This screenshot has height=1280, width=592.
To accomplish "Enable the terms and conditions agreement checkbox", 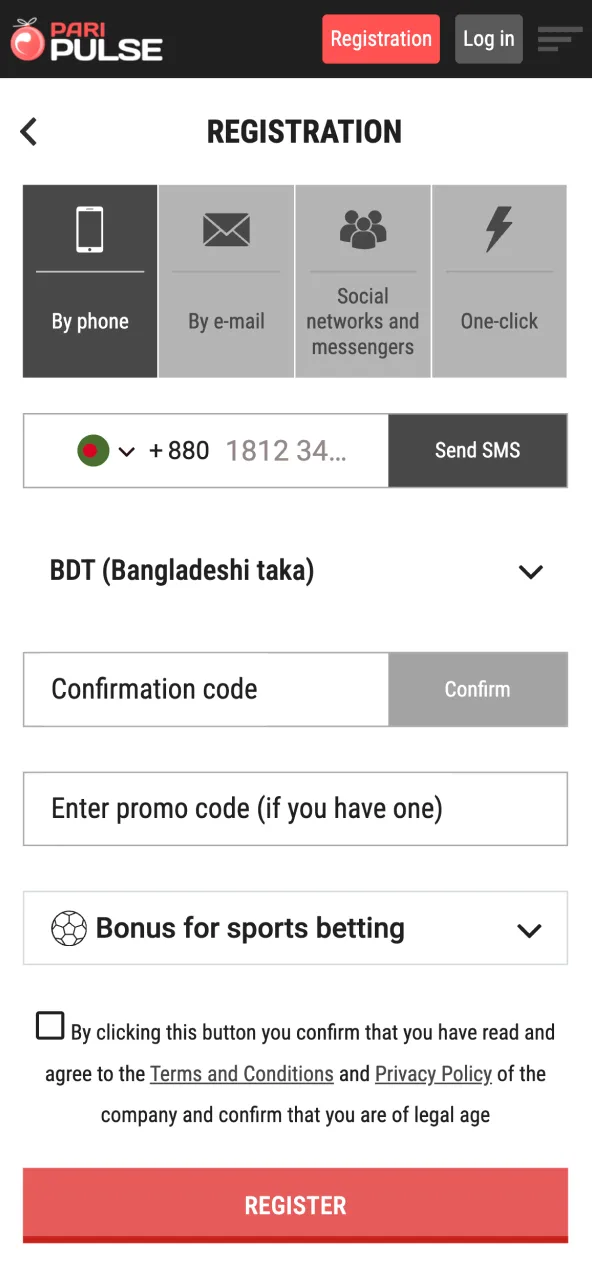I will [x=50, y=1025].
